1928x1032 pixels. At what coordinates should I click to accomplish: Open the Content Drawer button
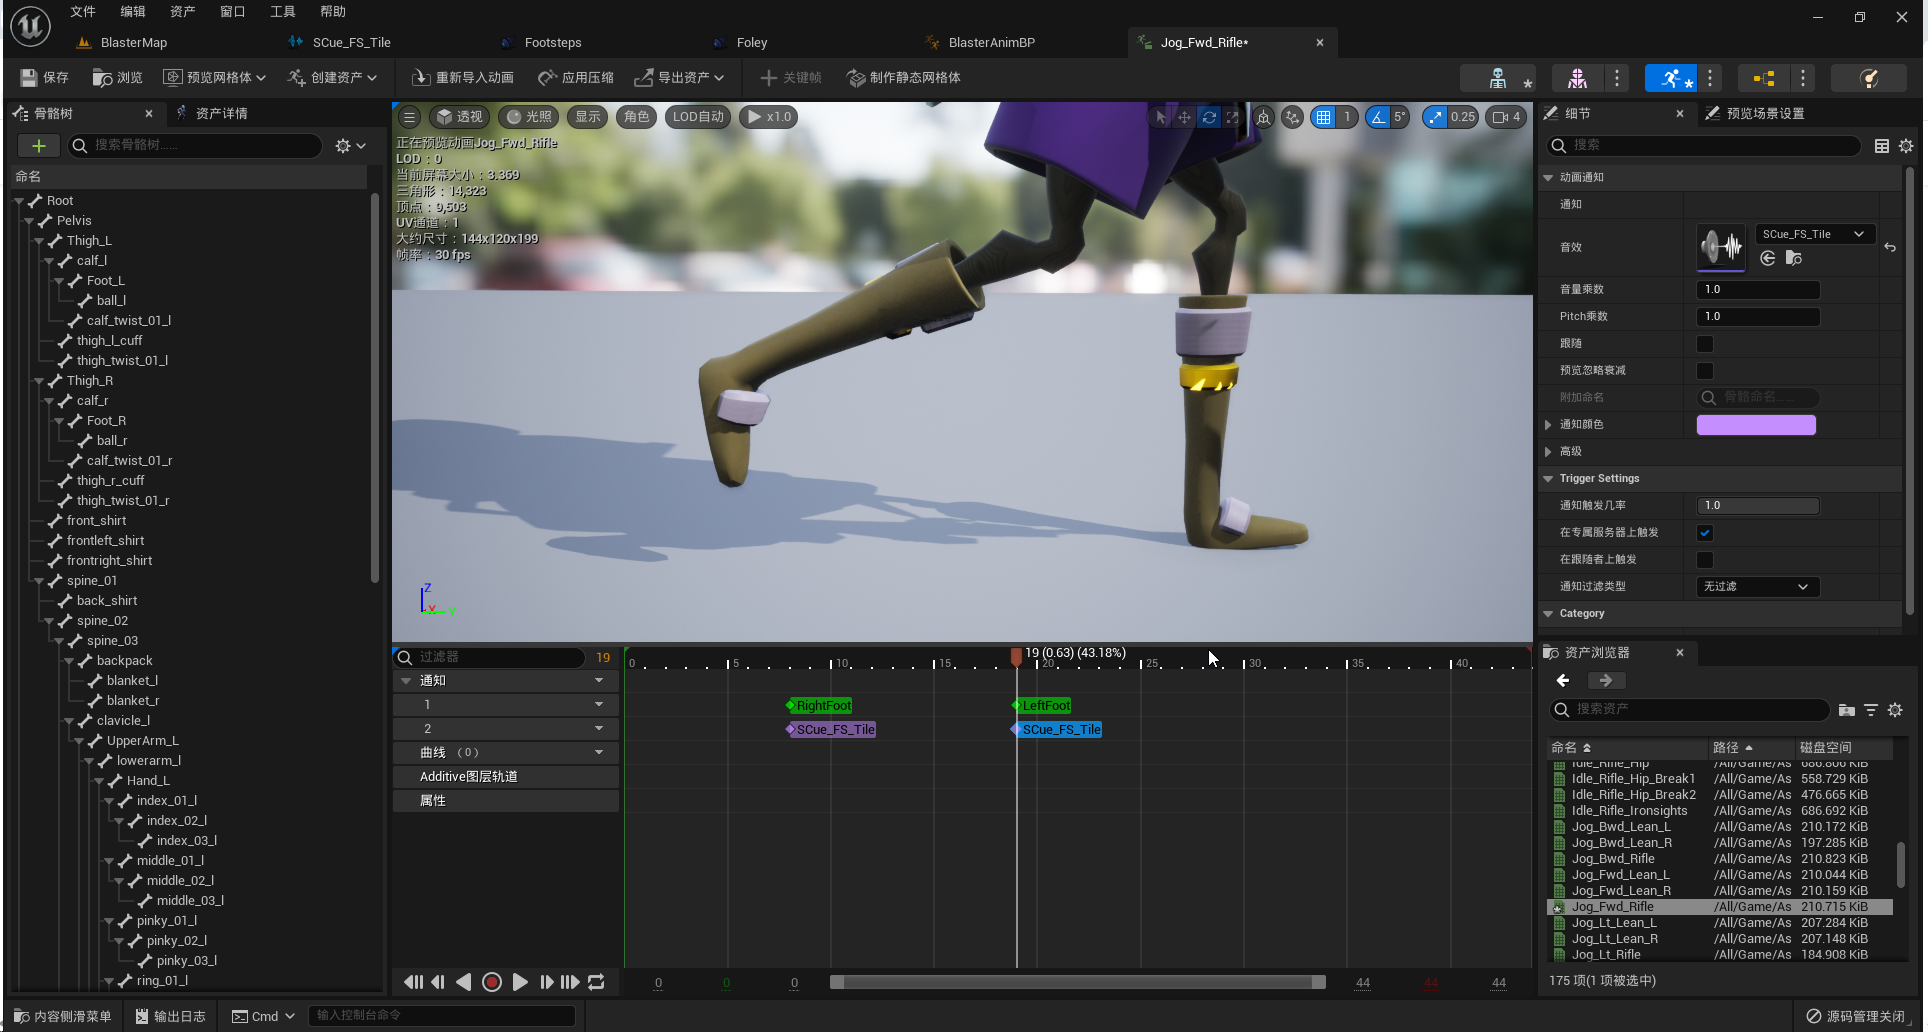tap(62, 1016)
